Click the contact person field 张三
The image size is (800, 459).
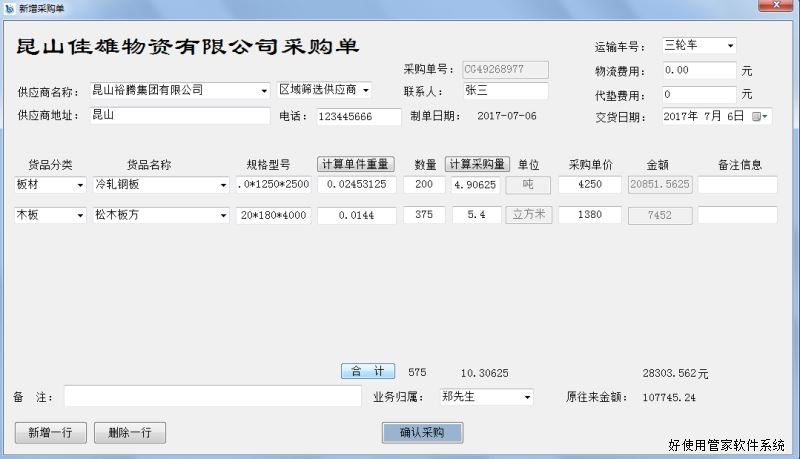pos(505,91)
